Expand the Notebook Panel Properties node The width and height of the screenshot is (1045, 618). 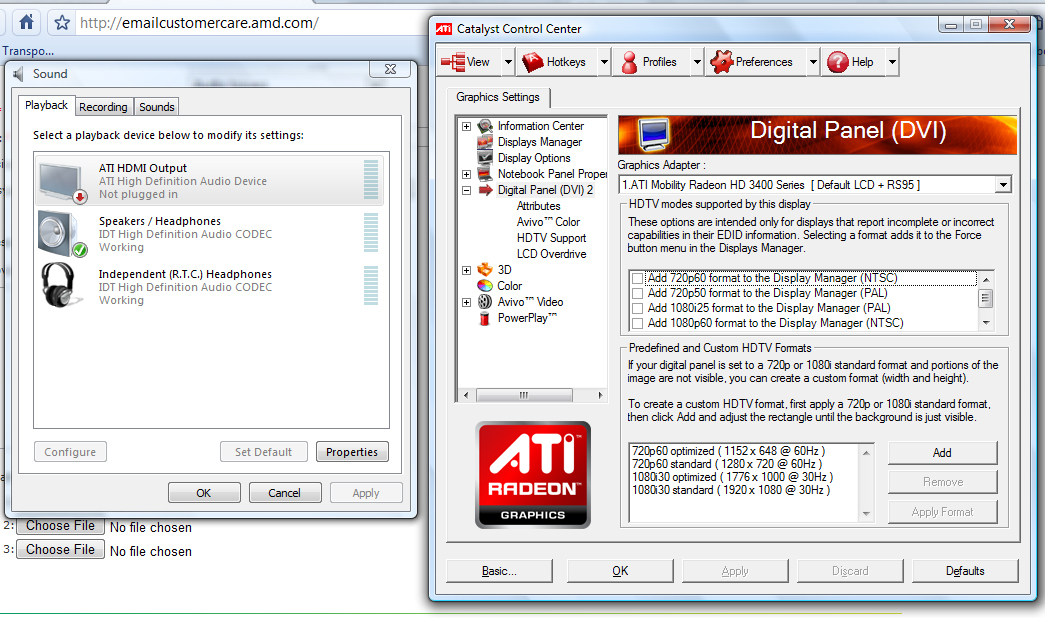click(467, 175)
